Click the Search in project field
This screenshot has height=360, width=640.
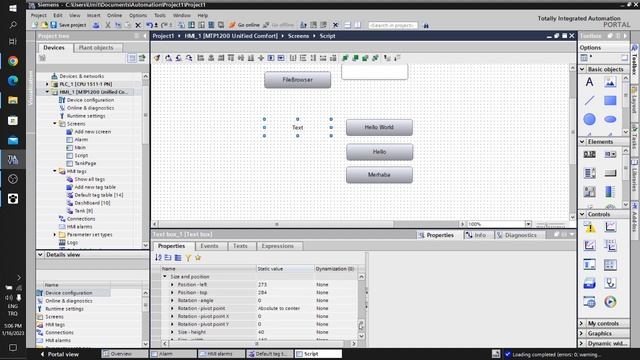393,25
